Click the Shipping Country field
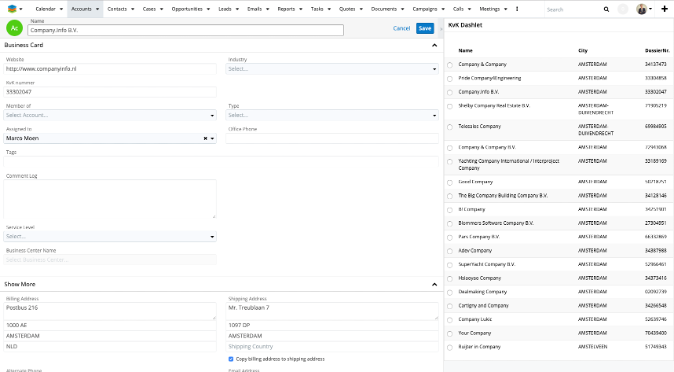This screenshot has height=372, width=674. point(332,347)
